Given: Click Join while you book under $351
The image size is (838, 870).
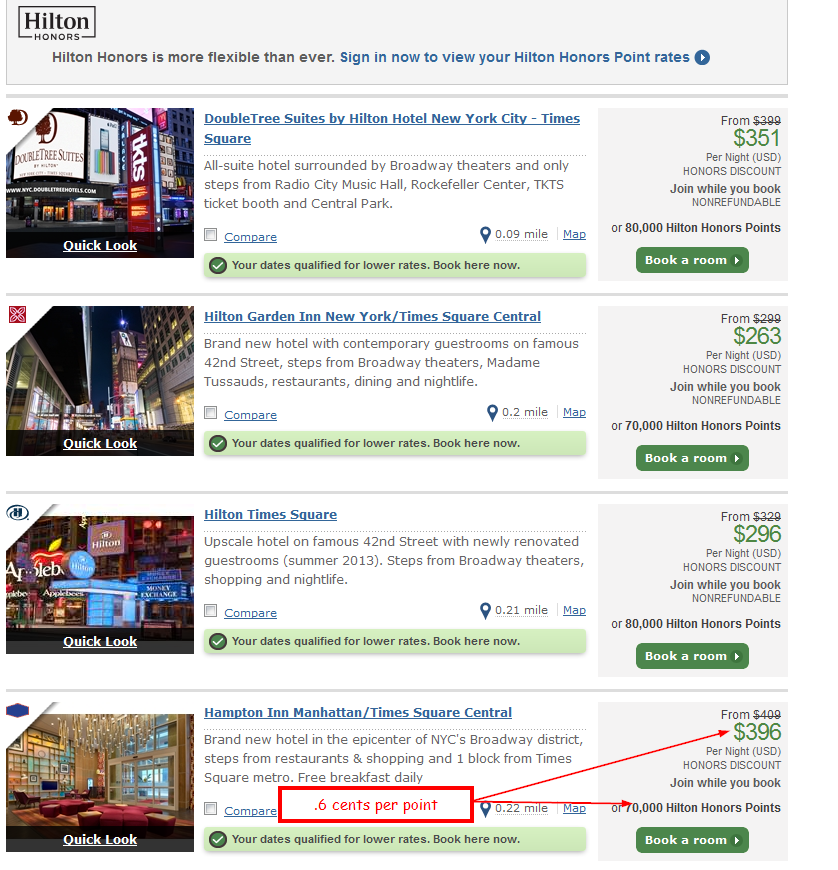Looking at the screenshot, I should click(x=725, y=189).
